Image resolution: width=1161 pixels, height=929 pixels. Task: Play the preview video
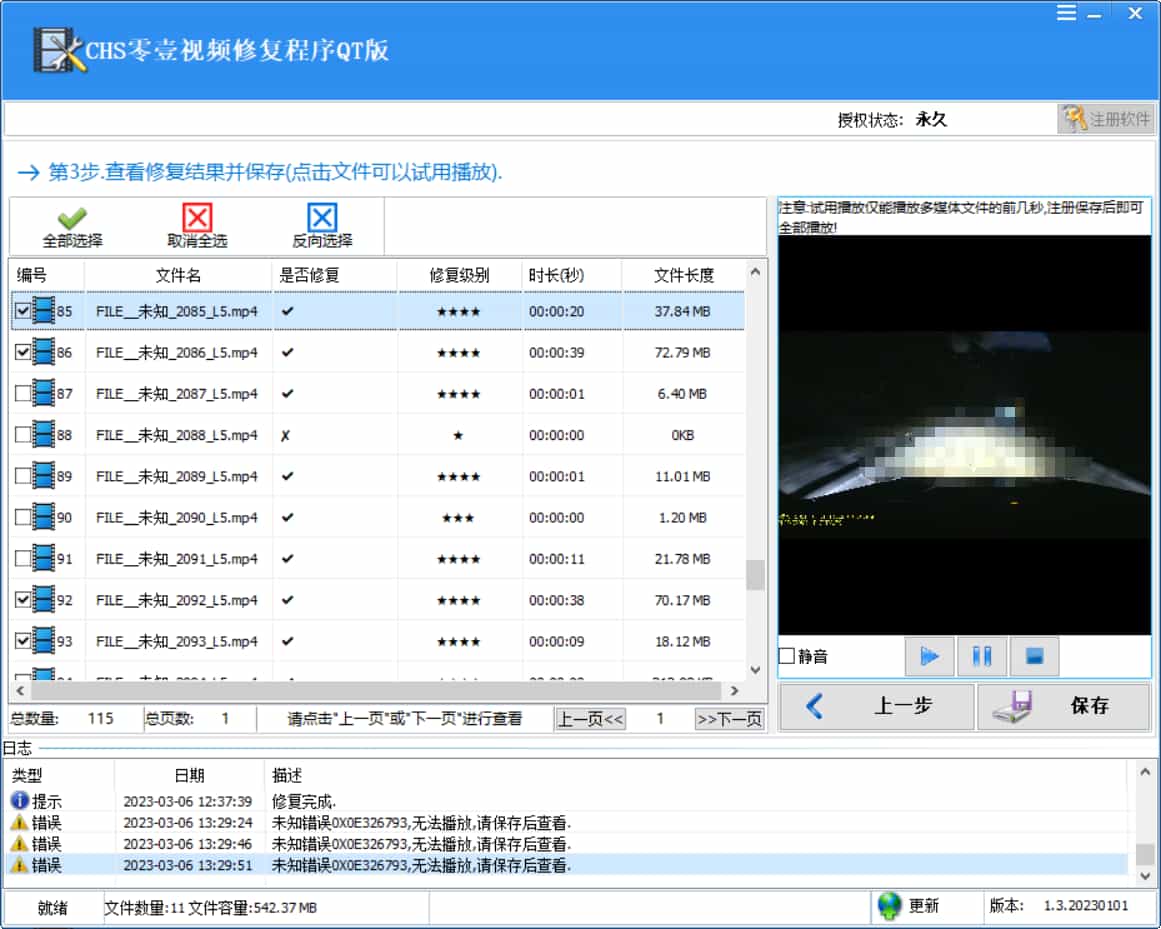pyautogui.click(x=929, y=656)
